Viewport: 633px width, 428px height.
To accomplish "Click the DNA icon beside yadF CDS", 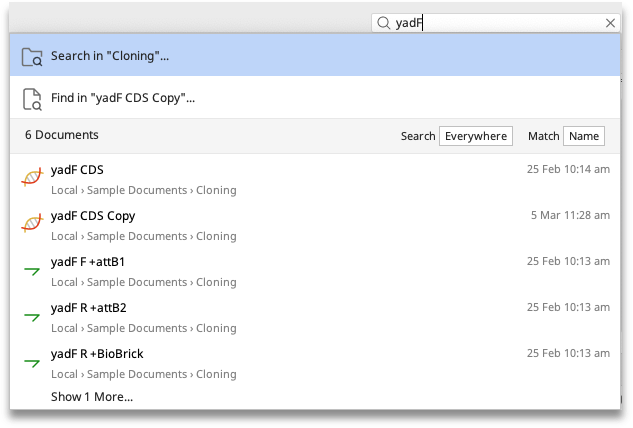I will tap(32, 177).
